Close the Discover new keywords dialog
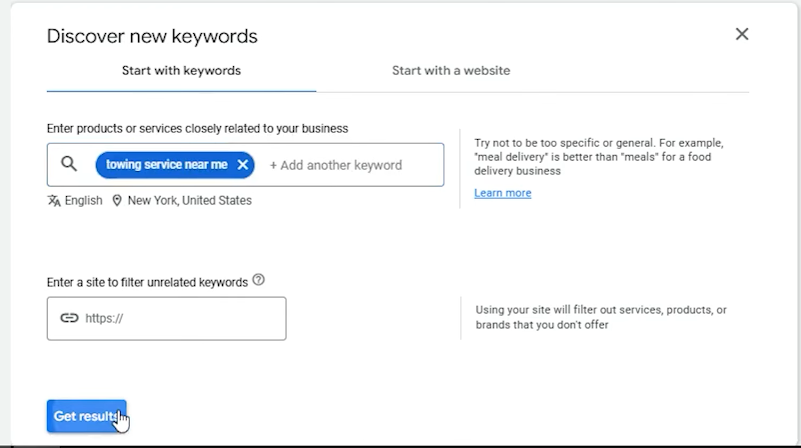Viewport: 801px width, 448px height. pos(742,34)
